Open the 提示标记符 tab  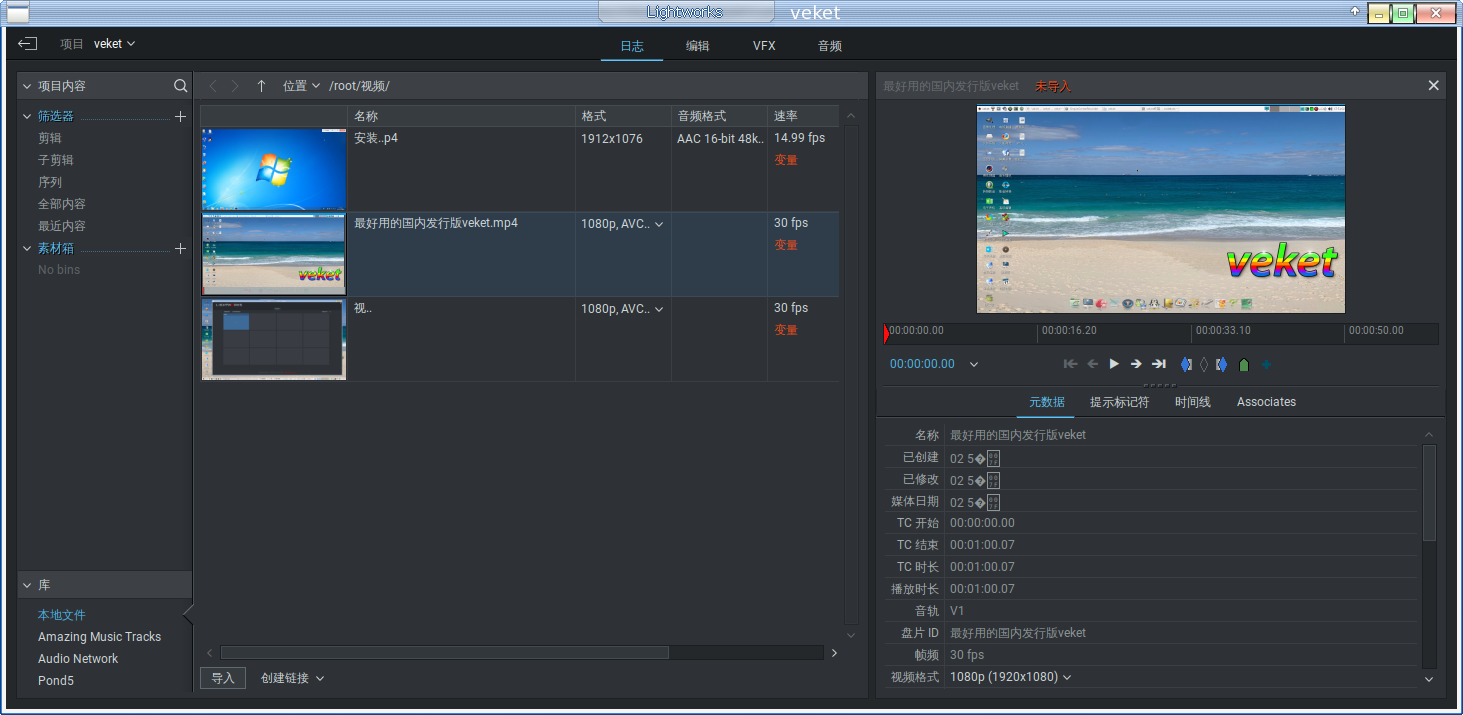point(1119,402)
